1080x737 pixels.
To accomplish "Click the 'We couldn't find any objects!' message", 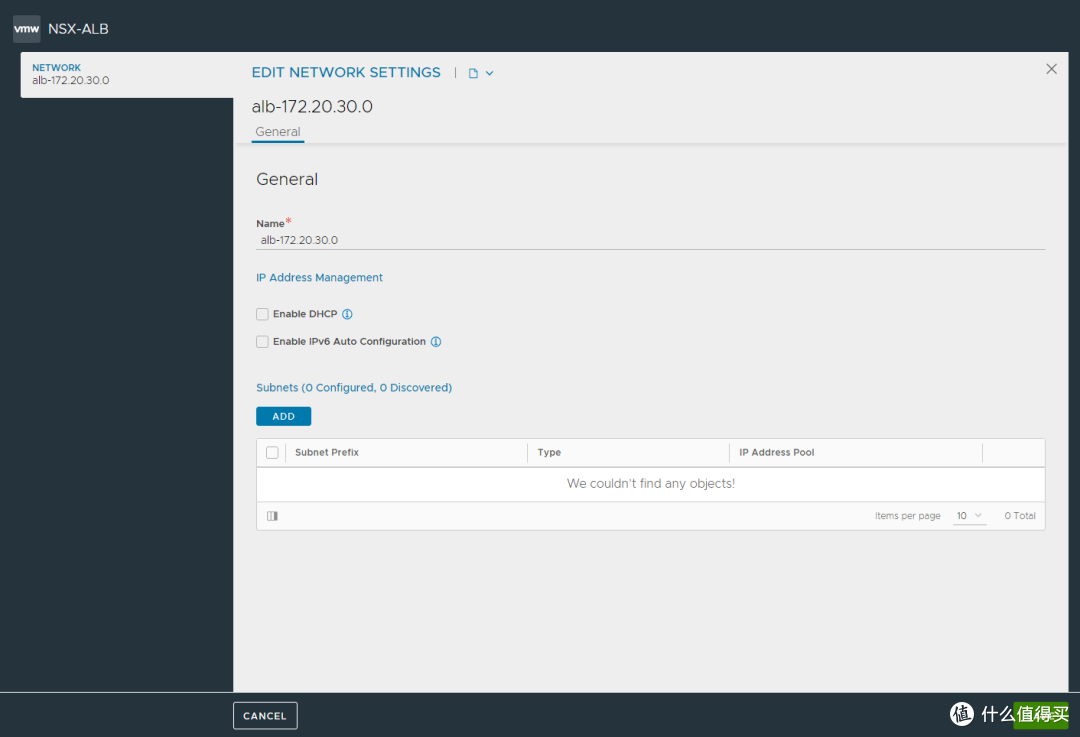I will (x=651, y=484).
